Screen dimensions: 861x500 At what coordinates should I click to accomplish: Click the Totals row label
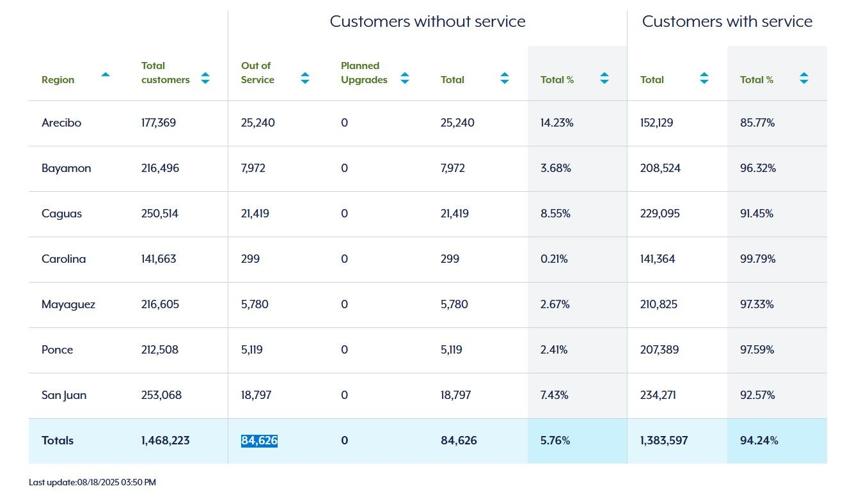click(x=57, y=440)
